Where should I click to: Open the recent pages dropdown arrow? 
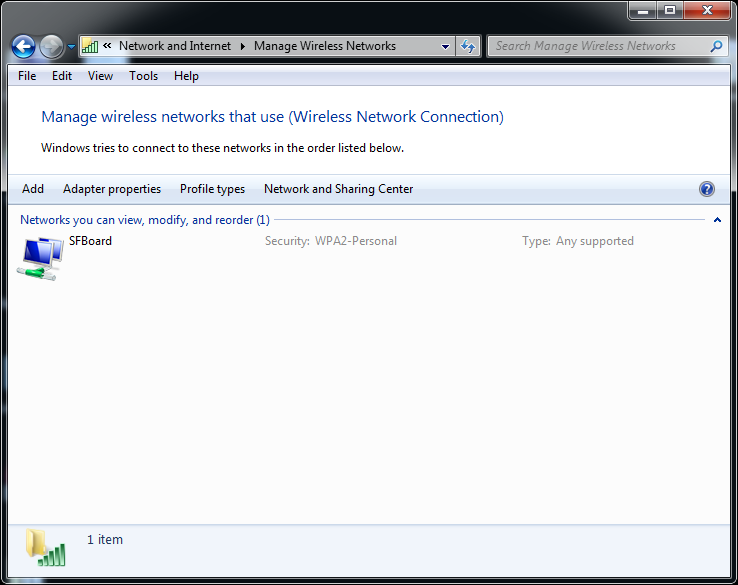point(71,47)
